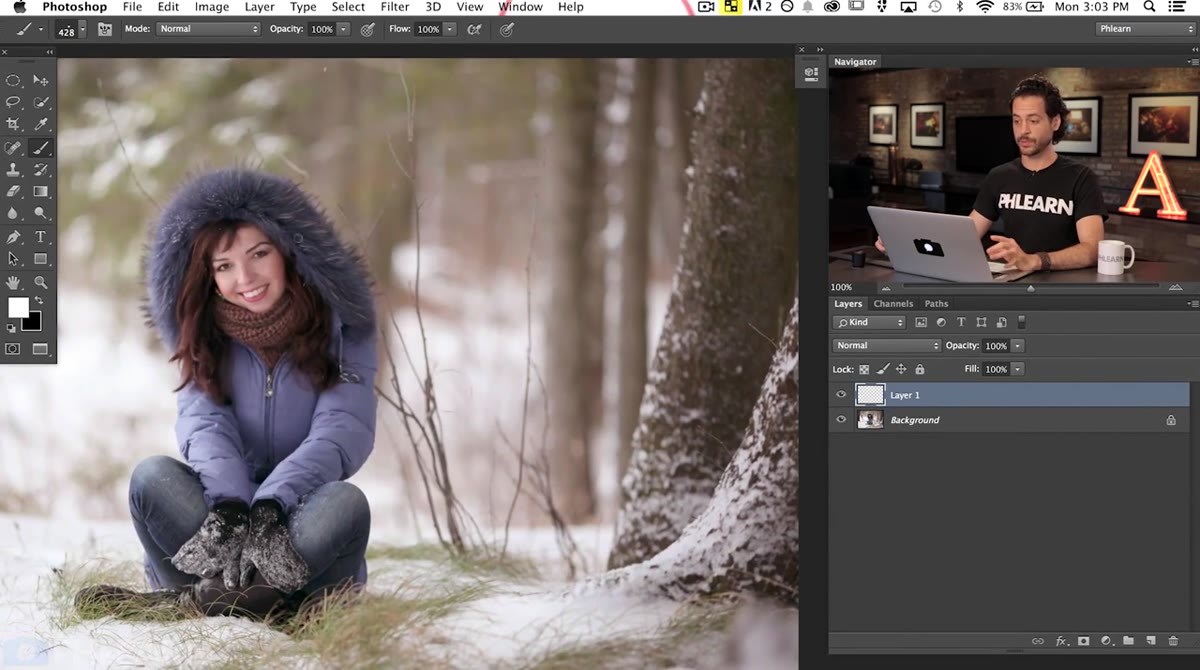Click the Add Layer Style fx icon
This screenshot has width=1200, height=670.
(1061, 641)
